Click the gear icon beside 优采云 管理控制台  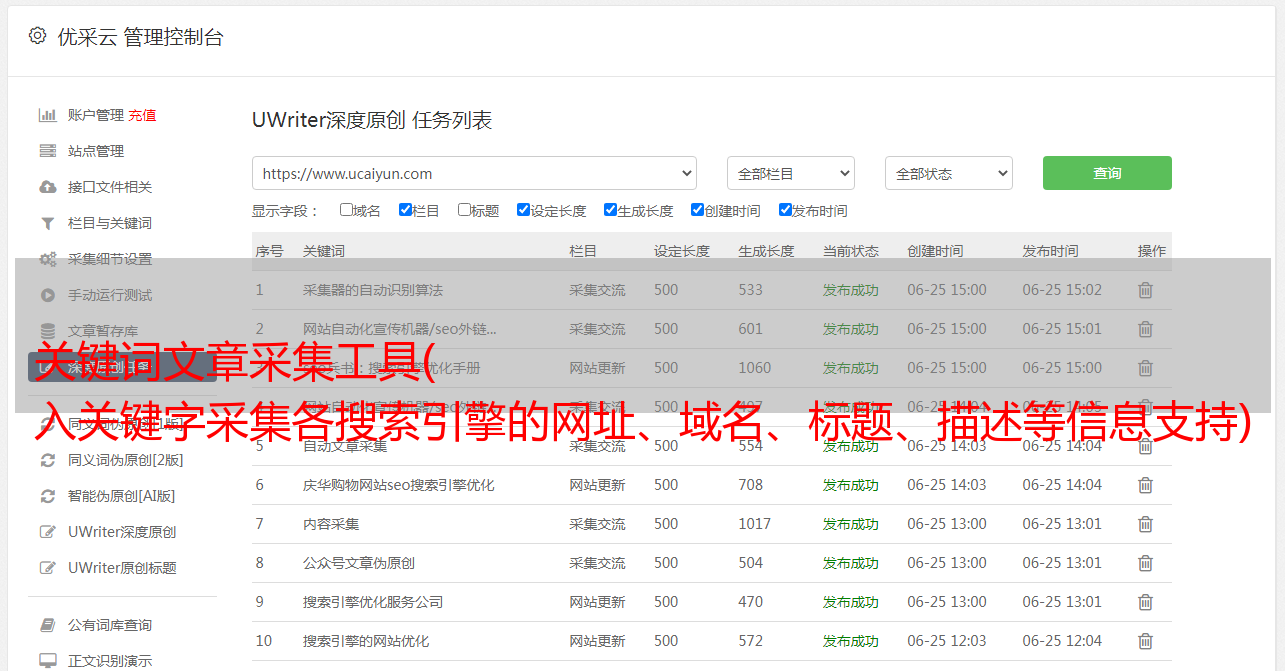pos(37,36)
